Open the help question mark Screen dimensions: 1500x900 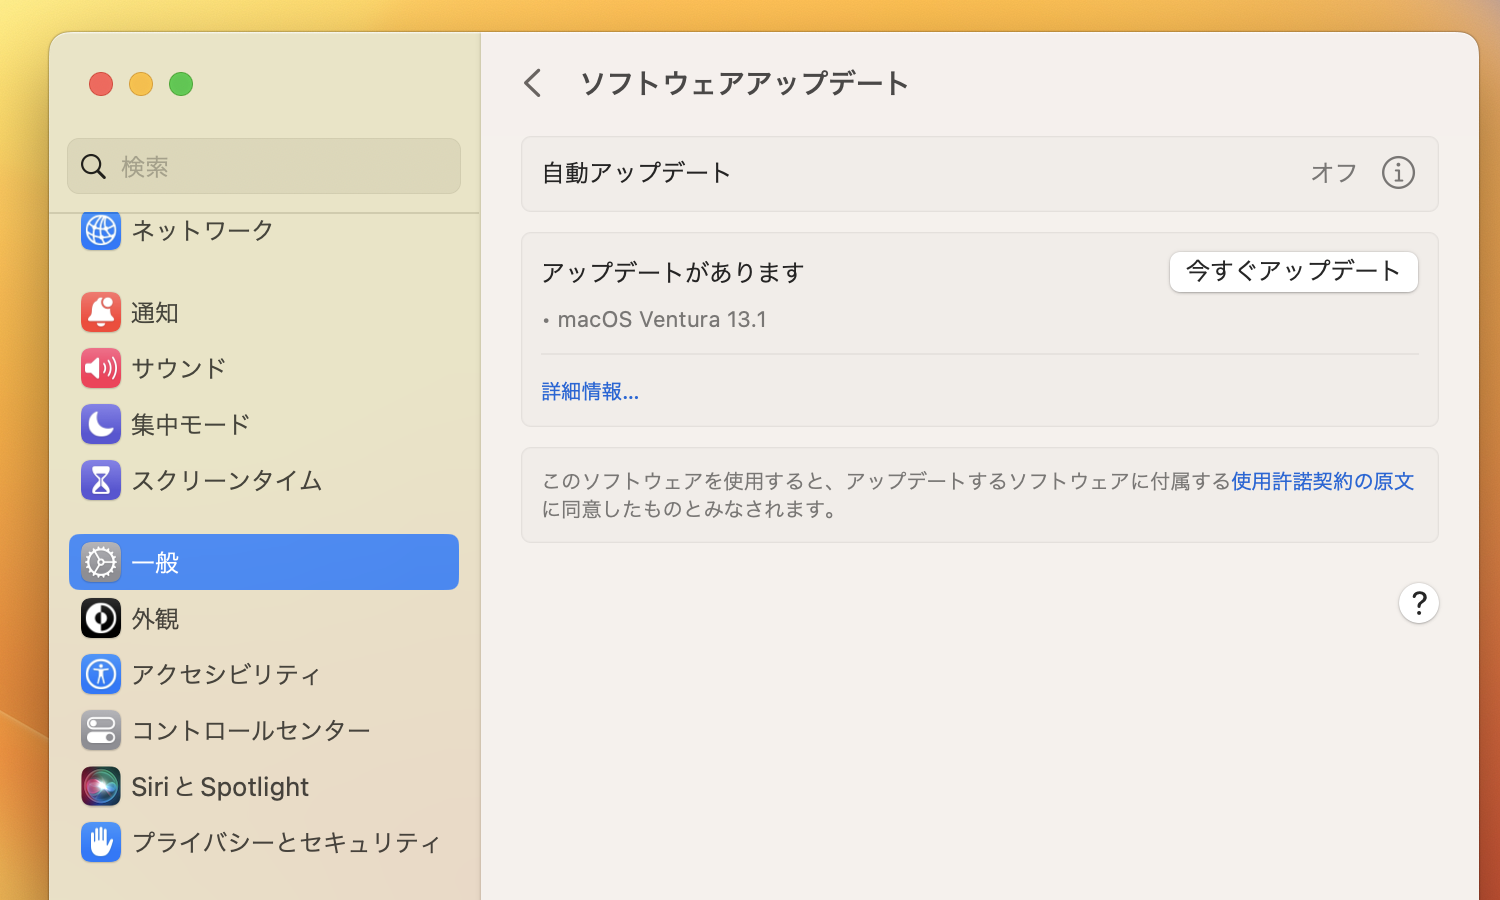1418,603
